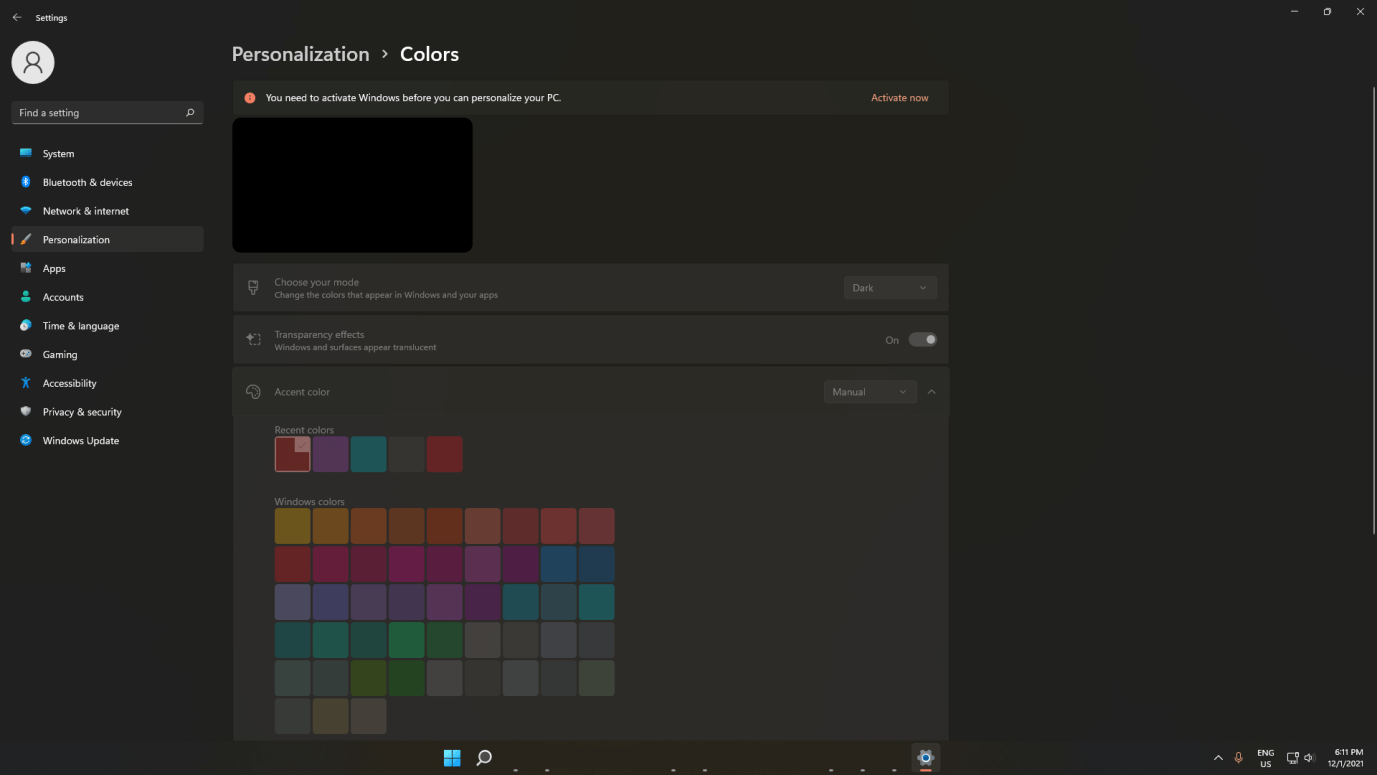Viewport: 1377px width, 775px height.
Task: Click the palette icon beside Accent color
Action: click(x=253, y=392)
